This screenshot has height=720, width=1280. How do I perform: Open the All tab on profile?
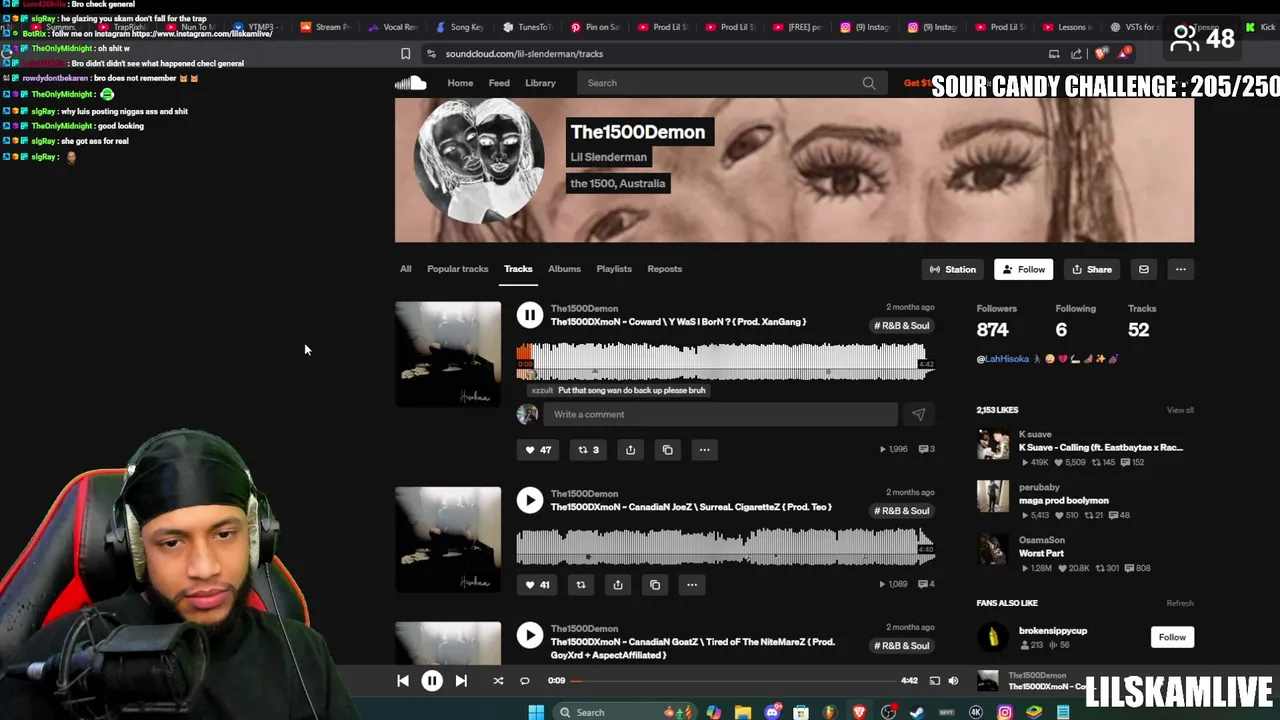point(406,269)
